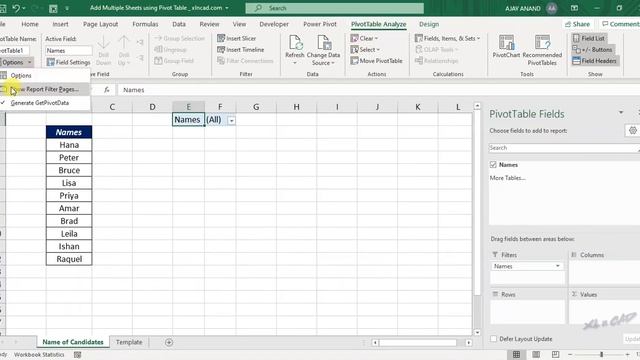The height and width of the screenshot is (360, 640).
Task: Click the formula bar showing Names
Action: (x=378, y=90)
